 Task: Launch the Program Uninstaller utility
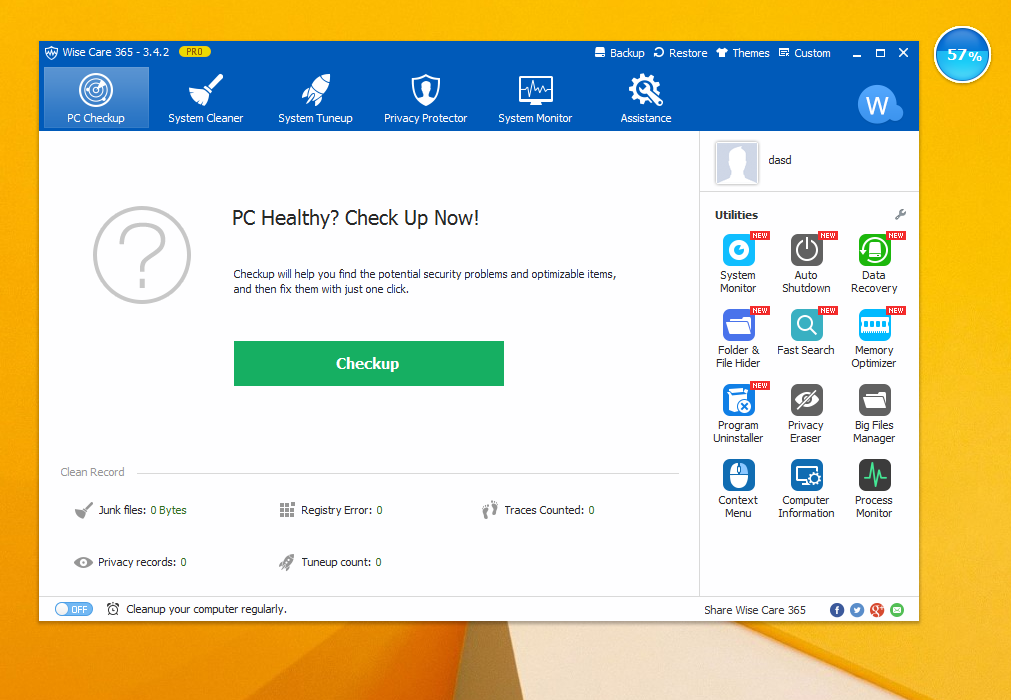pos(738,414)
